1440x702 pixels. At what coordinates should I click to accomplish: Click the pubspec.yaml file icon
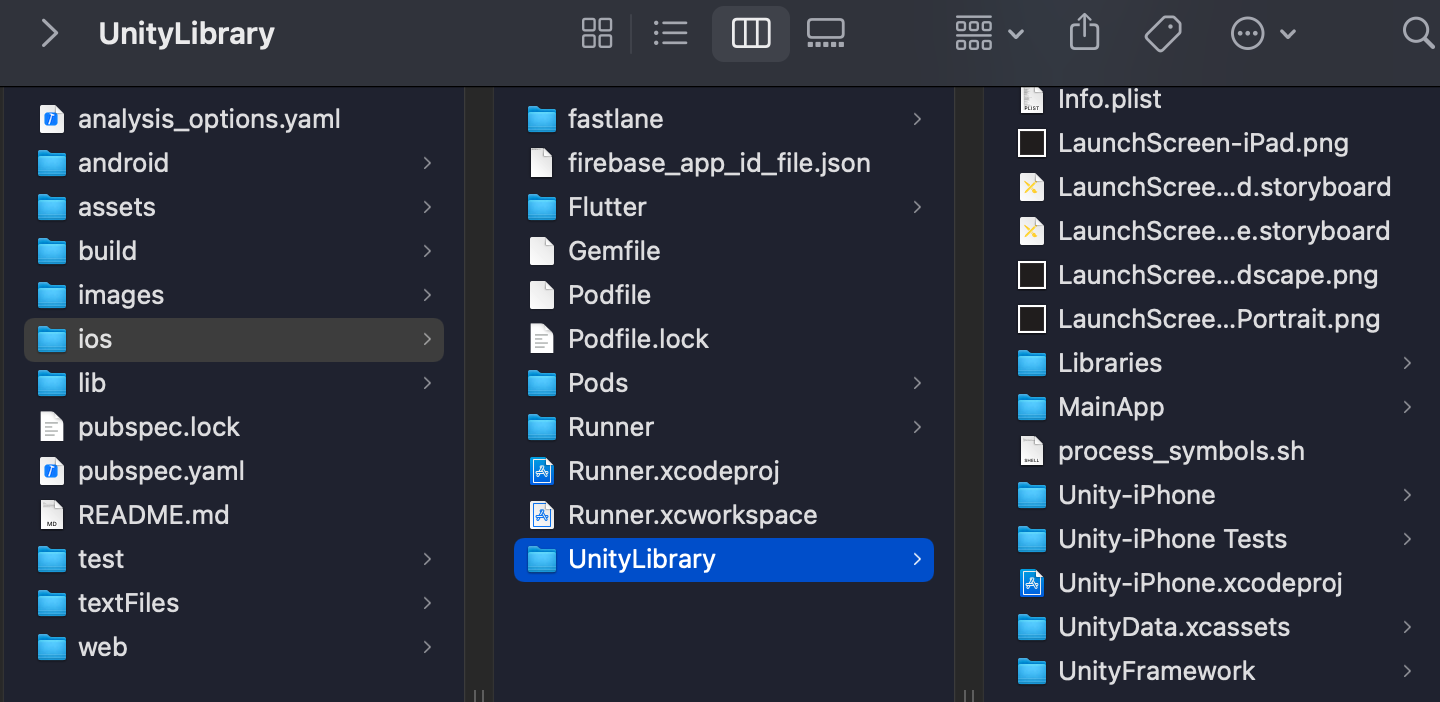point(52,471)
